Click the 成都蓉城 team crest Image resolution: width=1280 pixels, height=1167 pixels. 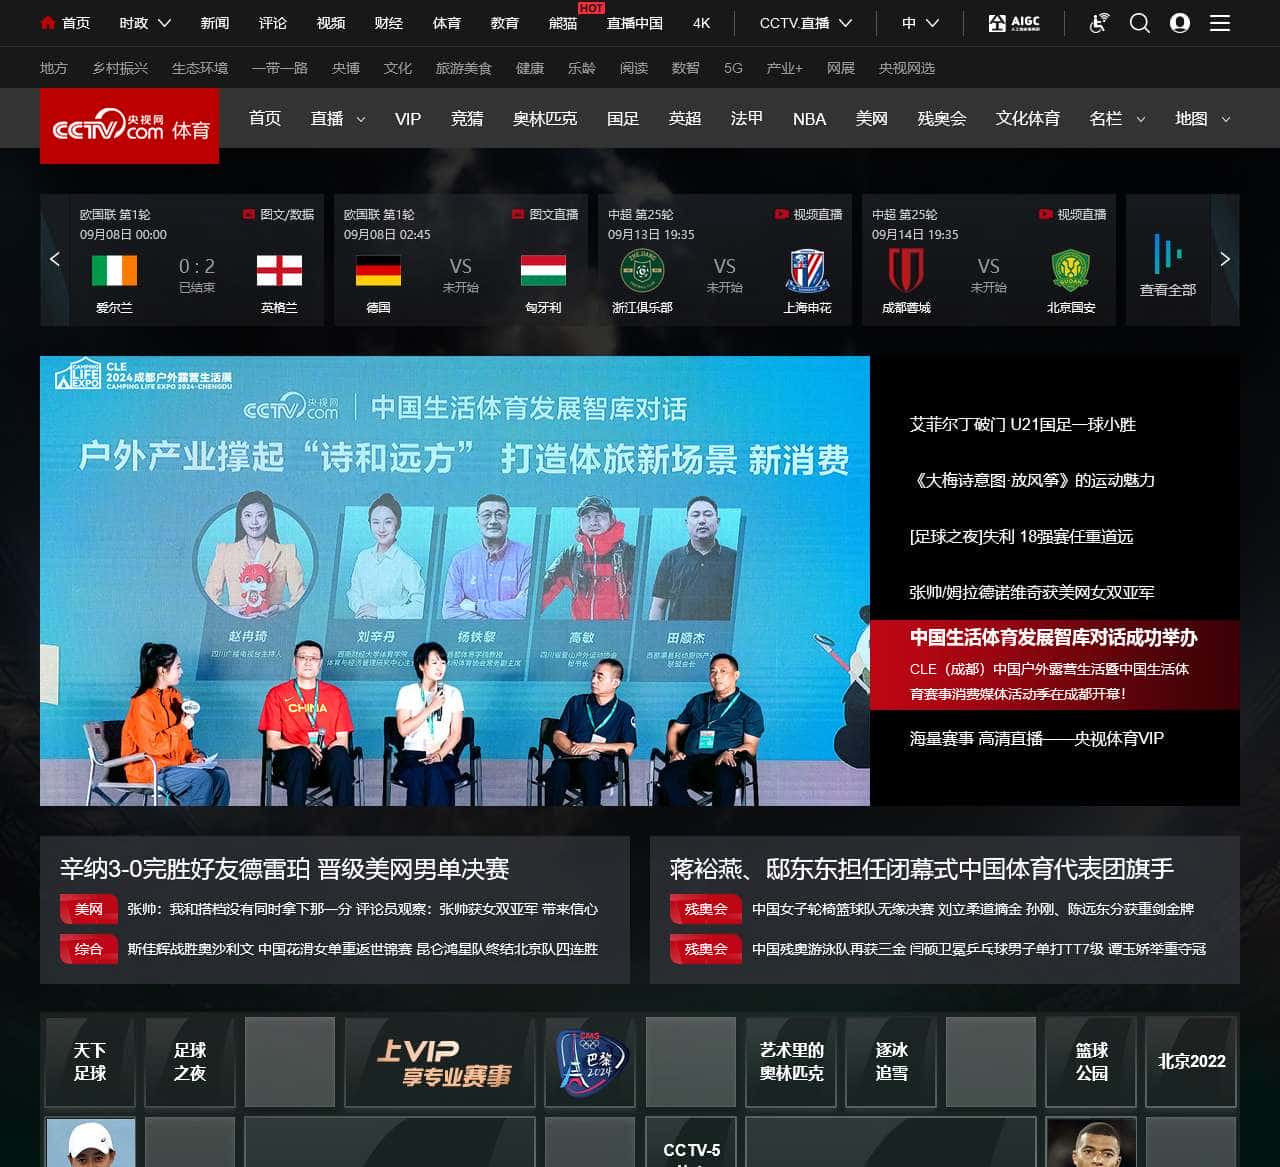906,270
